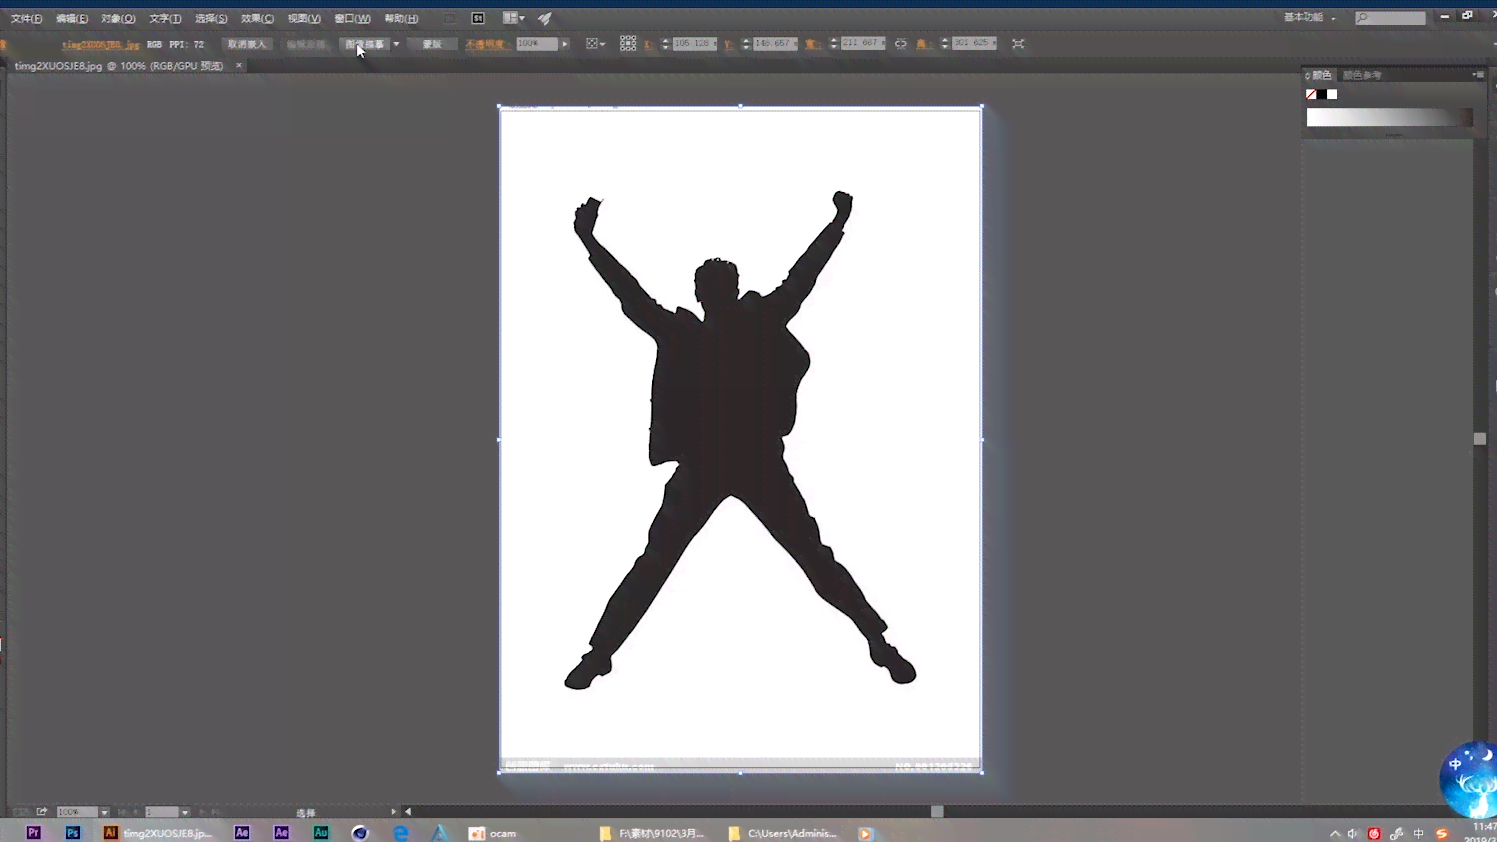Click the X coordinate stepper arrows
The height and width of the screenshot is (842, 1497).
(x=666, y=44)
